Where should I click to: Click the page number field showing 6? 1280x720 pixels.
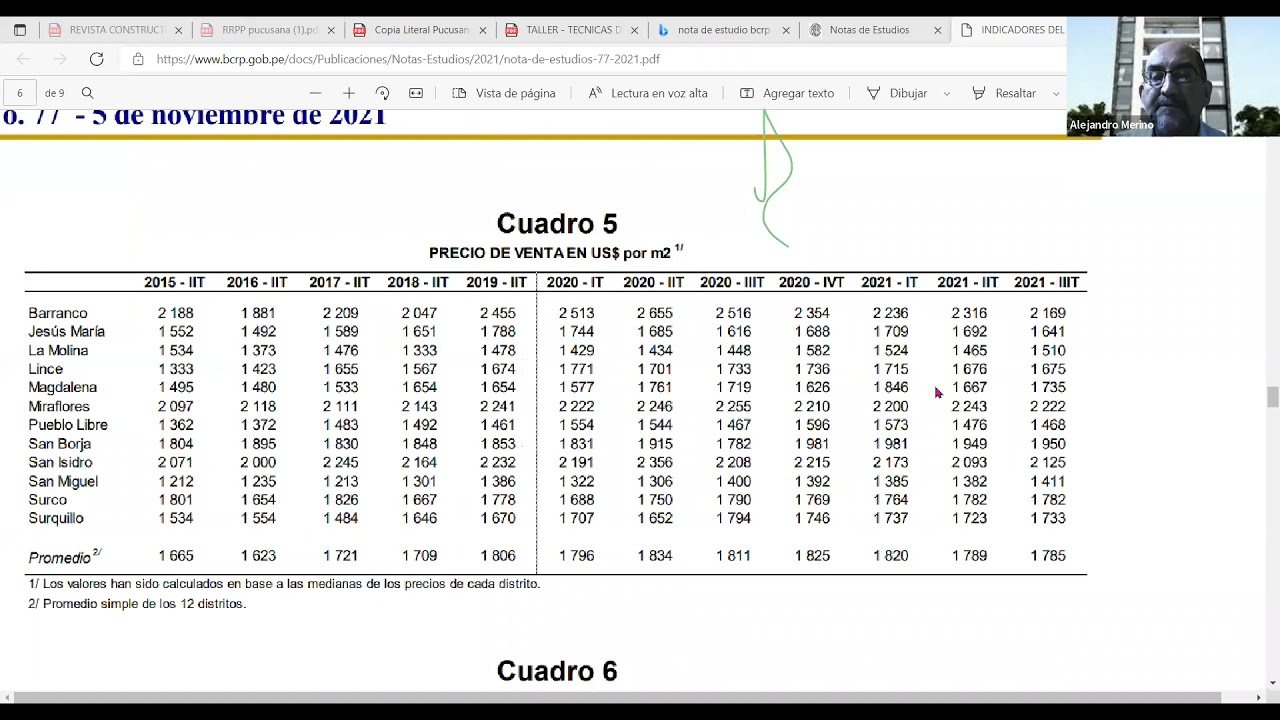coord(20,93)
